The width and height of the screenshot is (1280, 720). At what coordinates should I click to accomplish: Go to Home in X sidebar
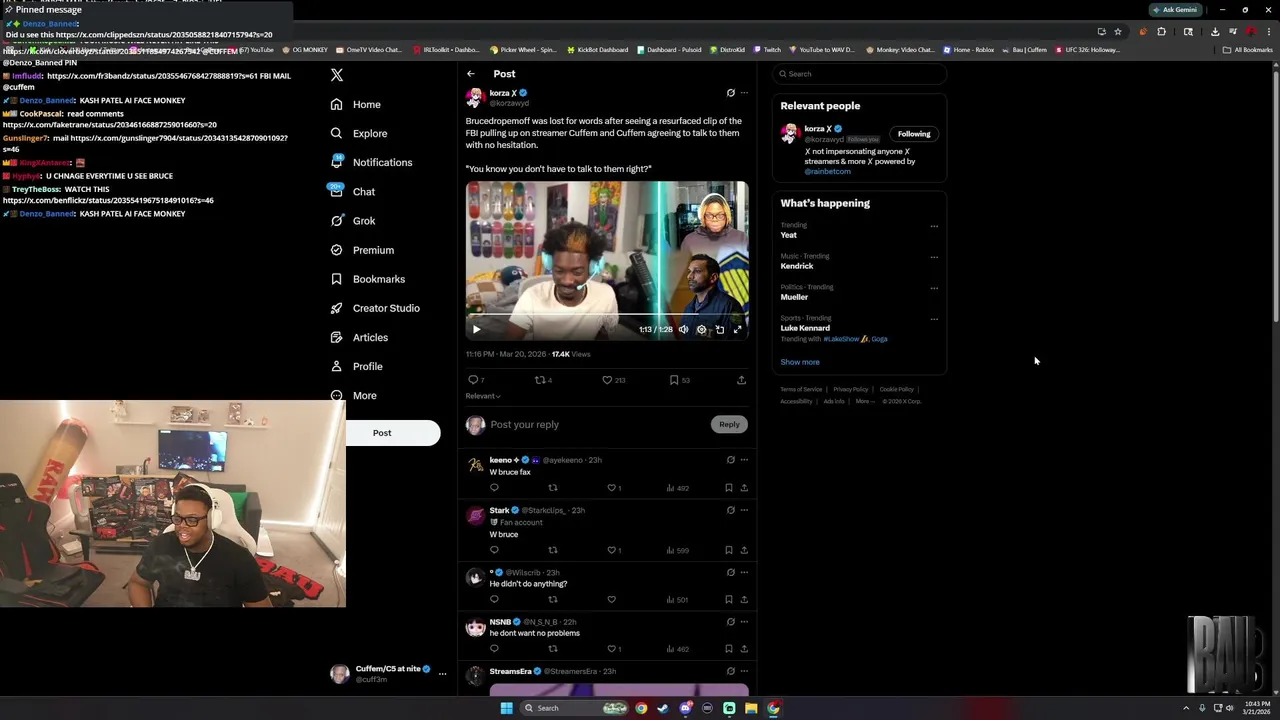click(356, 104)
